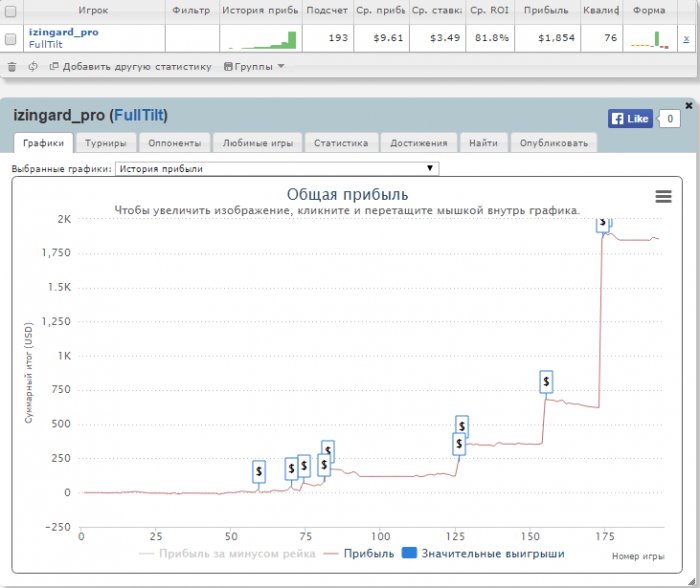Open the 'История прибыли' chart dropdown
700x588 pixels.
[x=277, y=169]
